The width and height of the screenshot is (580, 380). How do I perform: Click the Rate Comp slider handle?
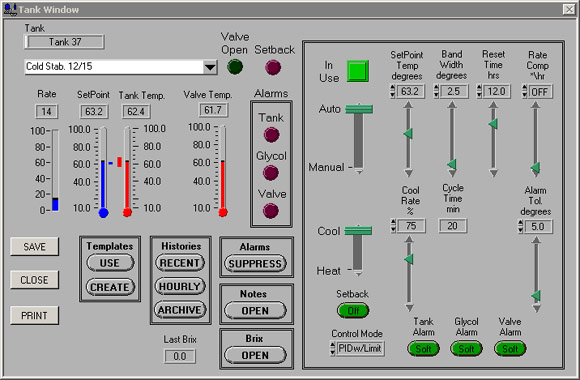point(535,168)
